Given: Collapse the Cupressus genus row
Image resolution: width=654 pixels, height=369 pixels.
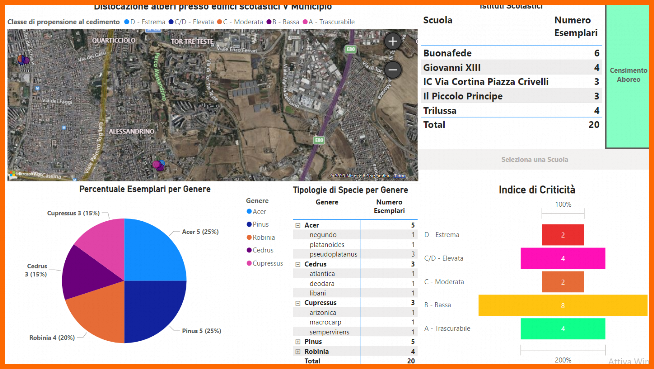Looking at the screenshot, I should (298, 303).
